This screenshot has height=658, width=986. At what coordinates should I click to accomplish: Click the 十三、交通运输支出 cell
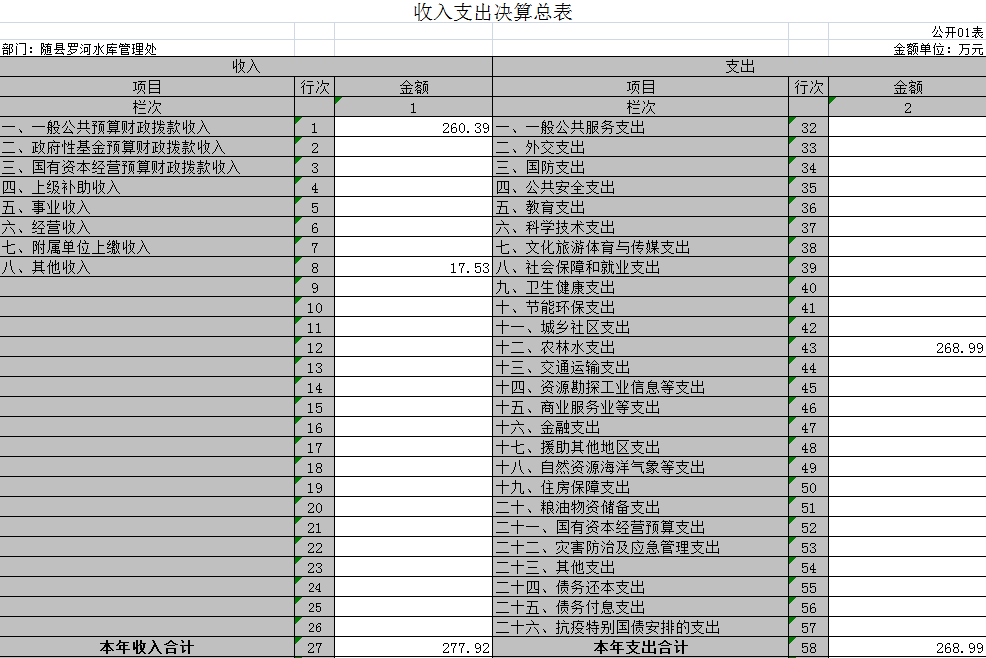[641, 368]
